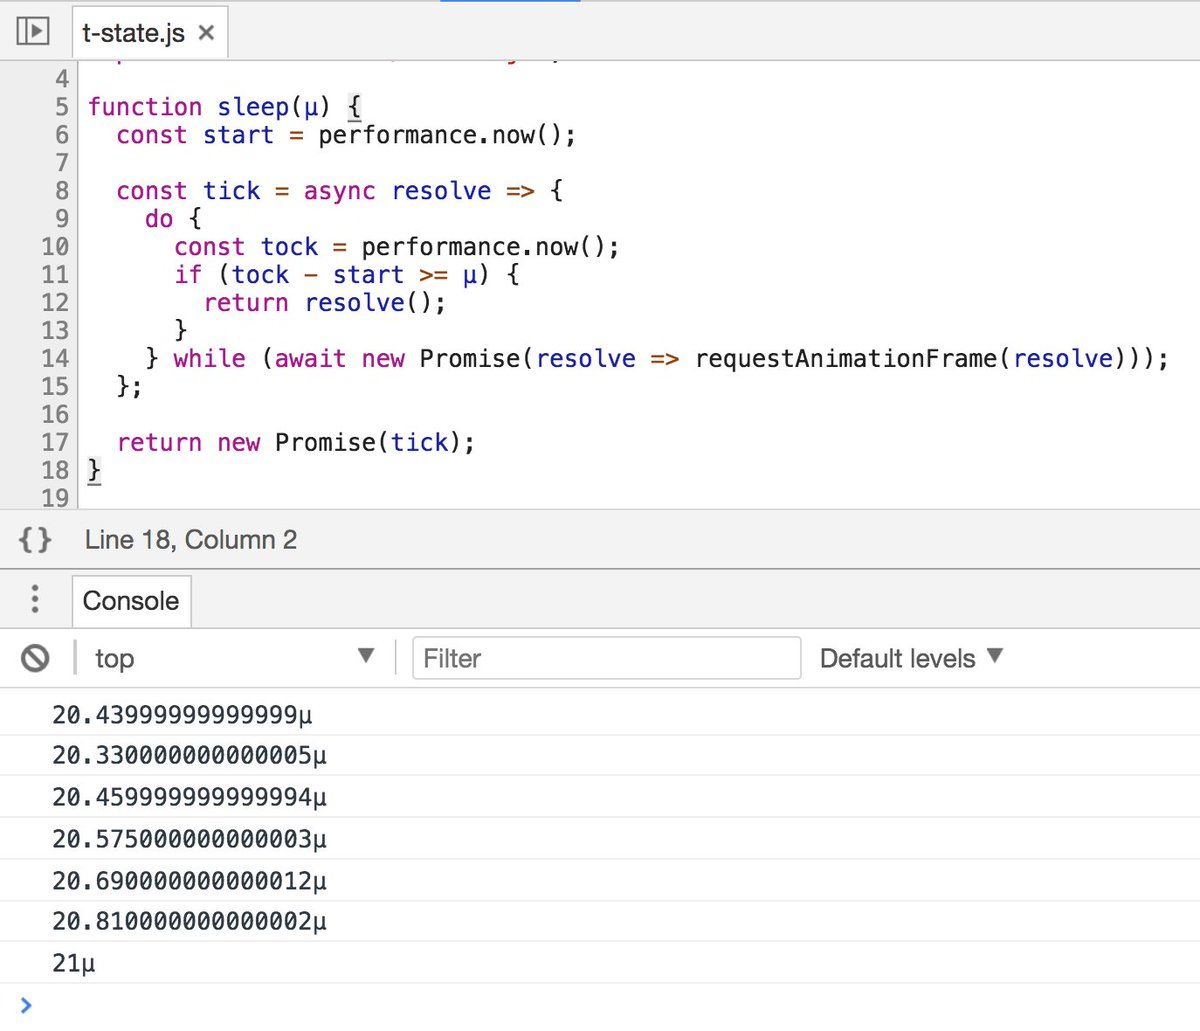Select the first console log value 20.43999999999999µ
The height and width of the screenshot is (1031, 1200).
pyautogui.click(x=182, y=715)
